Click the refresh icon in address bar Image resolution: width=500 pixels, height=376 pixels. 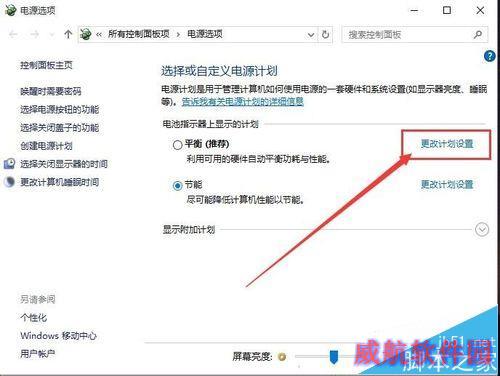pos(325,34)
